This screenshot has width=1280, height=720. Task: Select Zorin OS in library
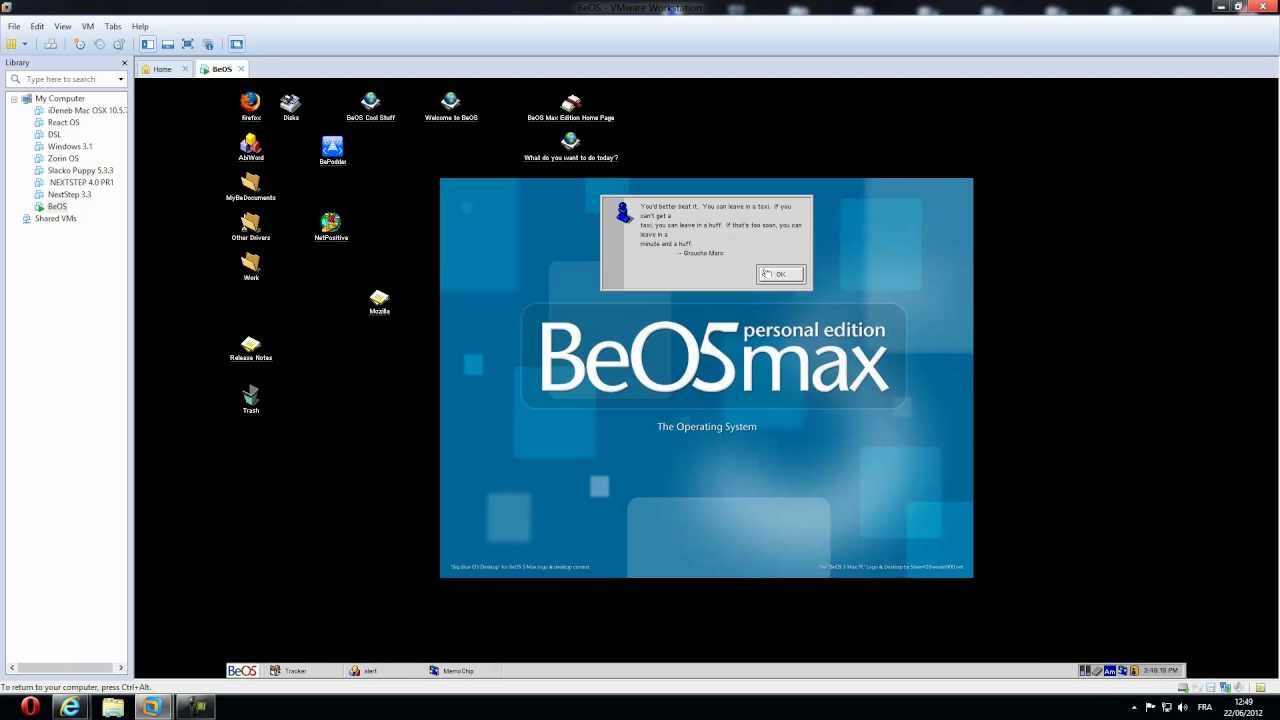tap(63, 158)
